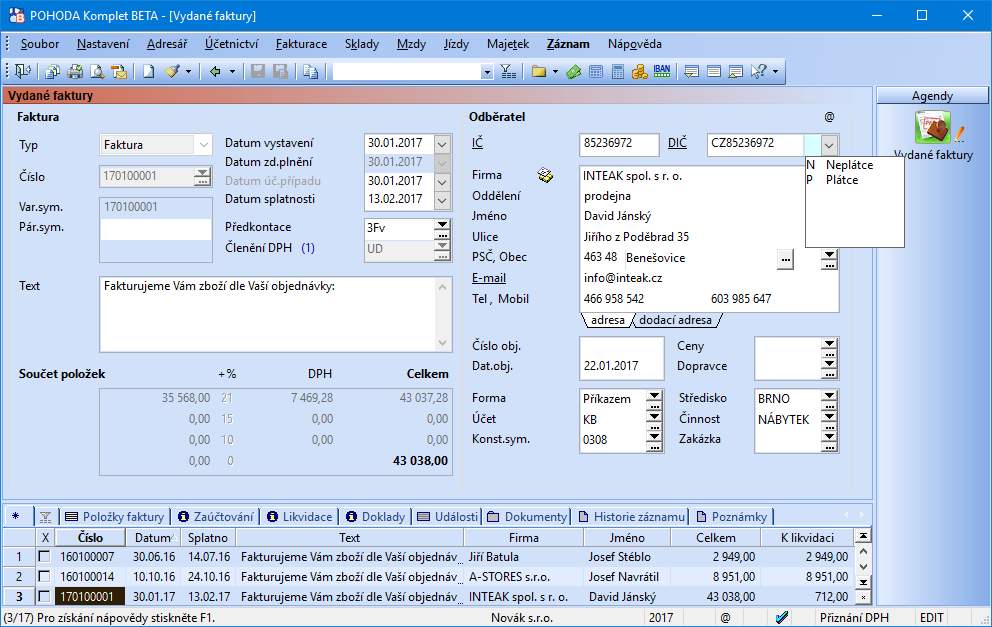
Task: Click the copy record toolbar icon
Action: [x=310, y=71]
